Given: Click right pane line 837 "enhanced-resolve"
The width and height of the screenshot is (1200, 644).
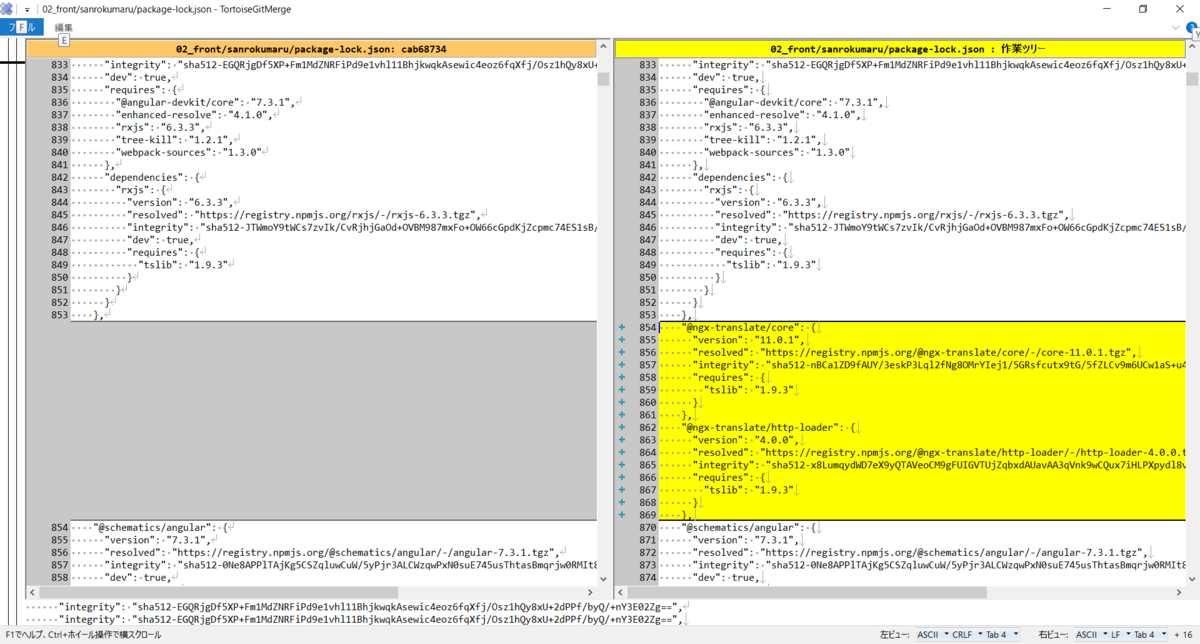Looking at the screenshot, I should pos(783,115).
